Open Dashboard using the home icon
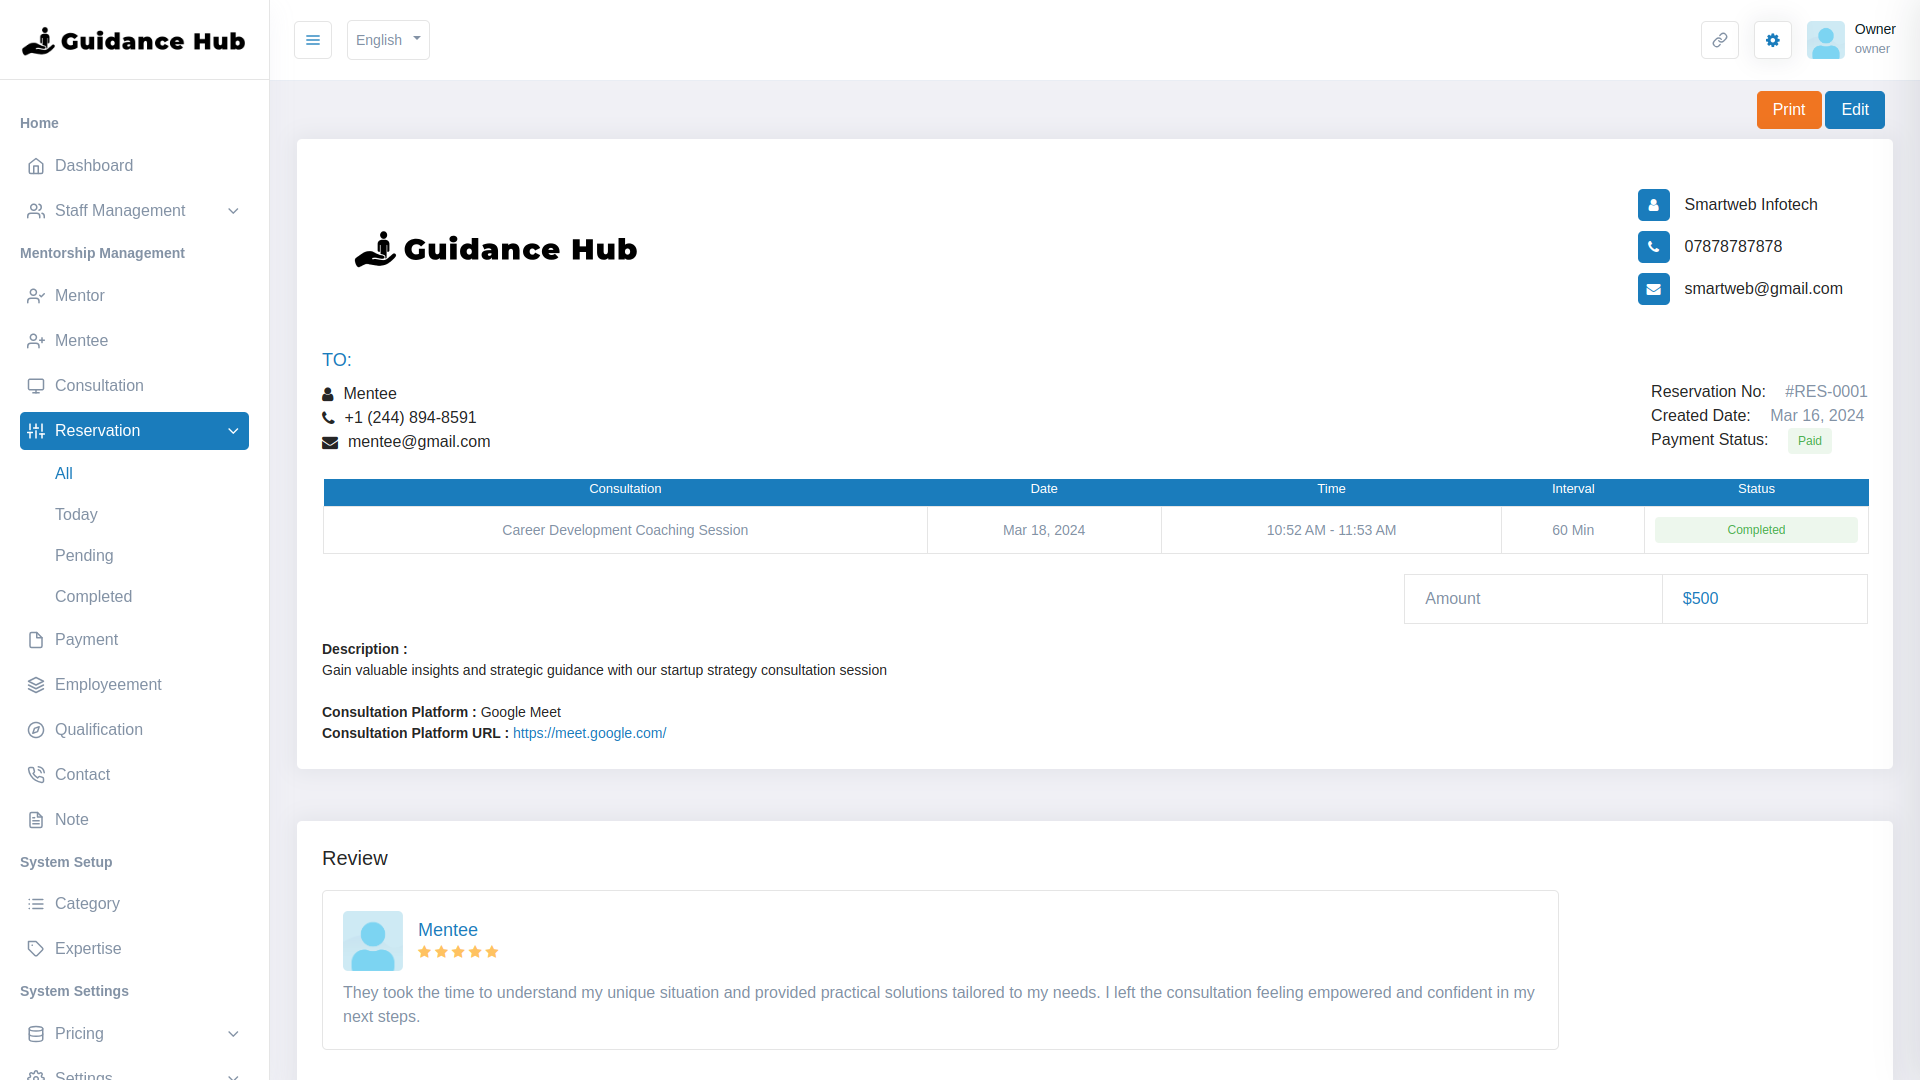 [x=36, y=166]
